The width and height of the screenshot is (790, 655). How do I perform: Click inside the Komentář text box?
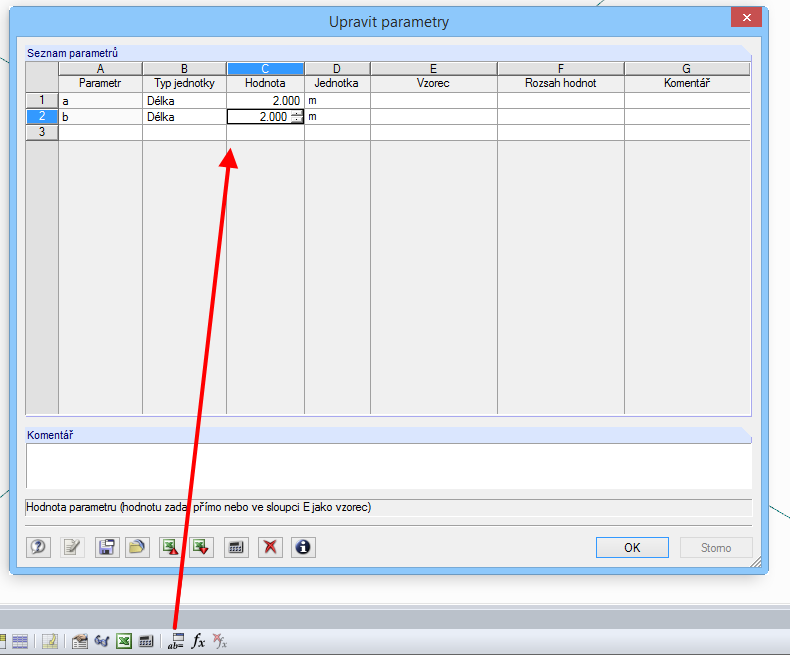click(388, 466)
